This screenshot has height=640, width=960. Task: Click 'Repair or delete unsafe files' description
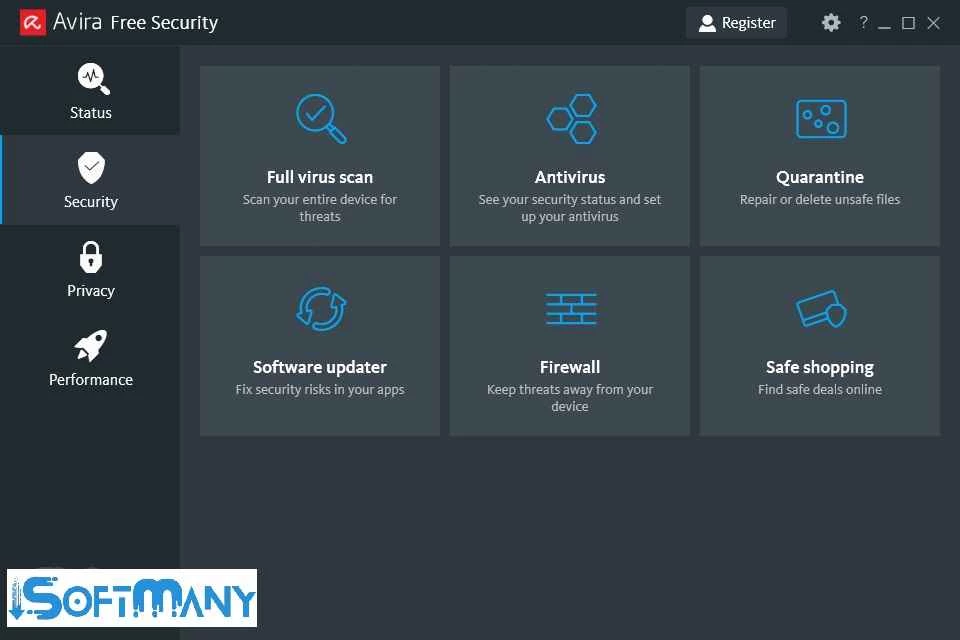click(820, 199)
